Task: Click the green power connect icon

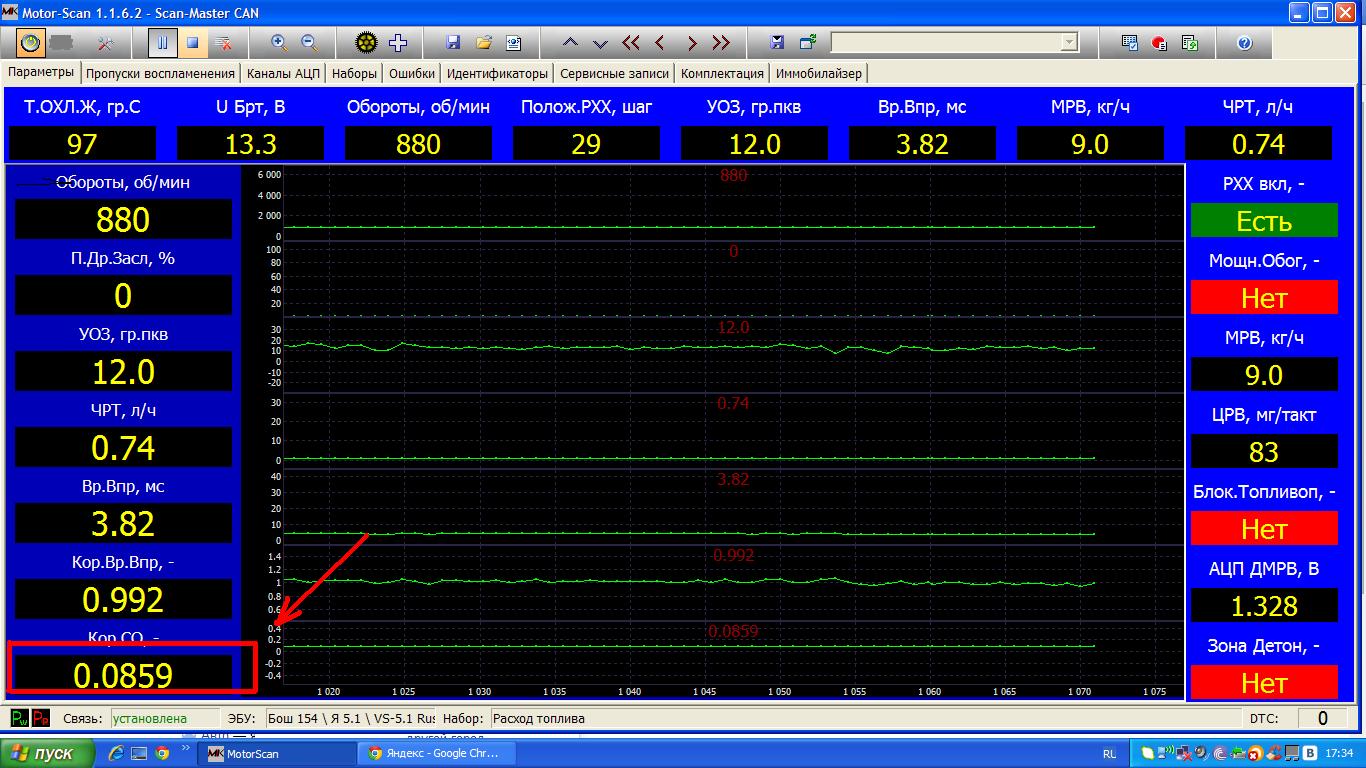Action: click(31, 43)
